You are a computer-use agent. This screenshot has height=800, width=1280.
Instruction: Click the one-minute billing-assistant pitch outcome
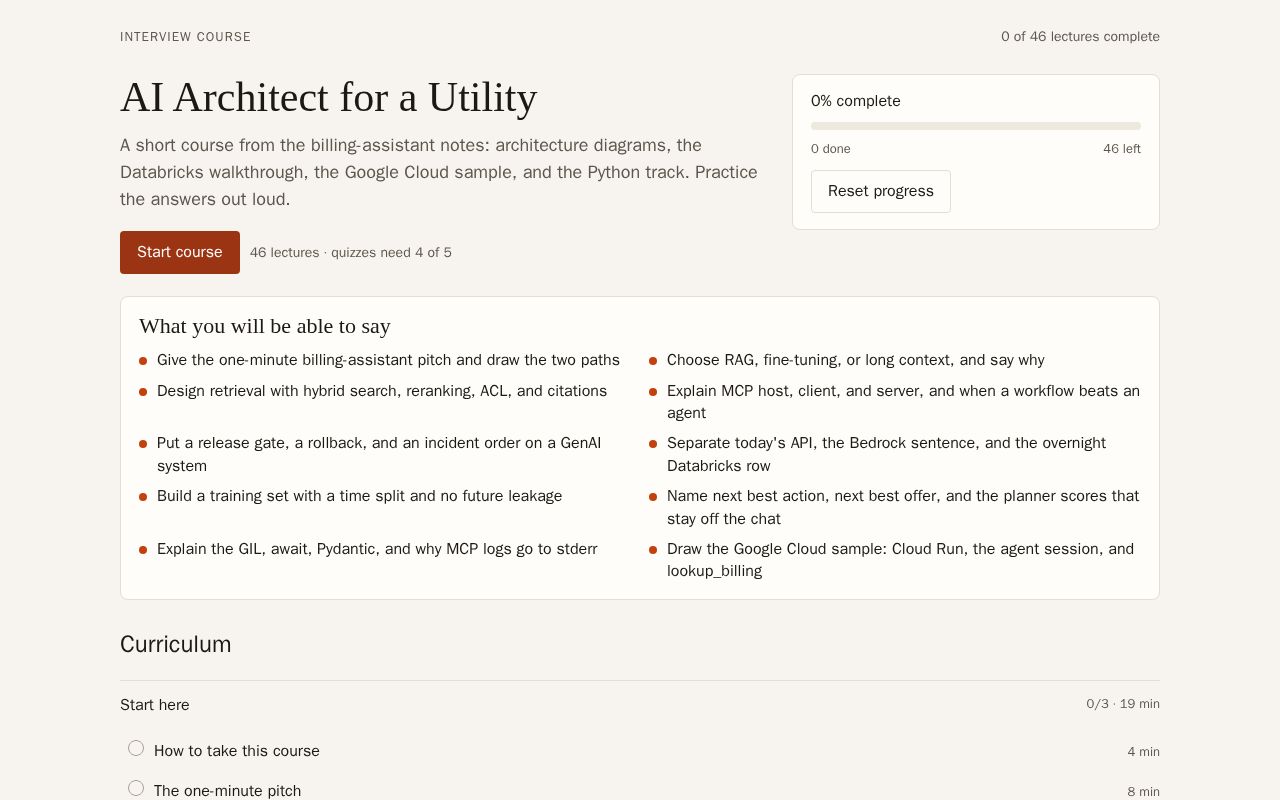pos(388,360)
